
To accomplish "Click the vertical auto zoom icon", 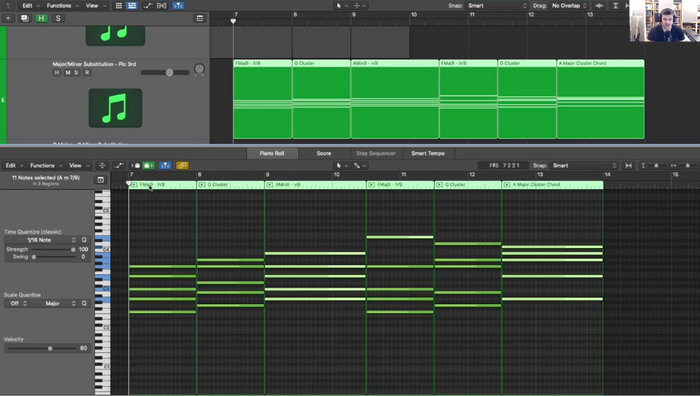I will [616, 5].
